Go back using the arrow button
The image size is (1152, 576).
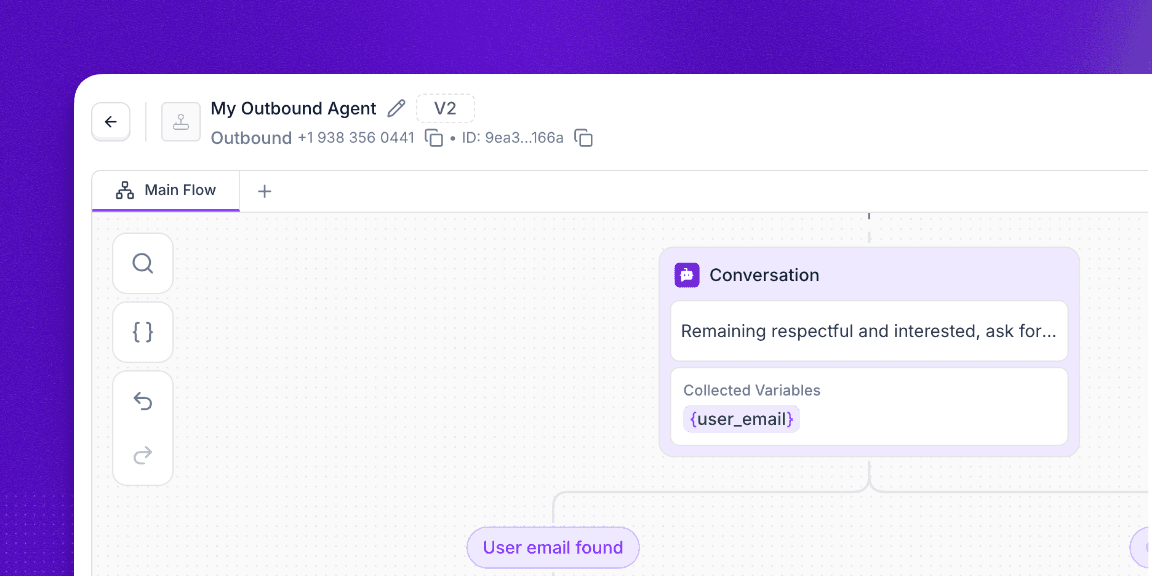111,122
